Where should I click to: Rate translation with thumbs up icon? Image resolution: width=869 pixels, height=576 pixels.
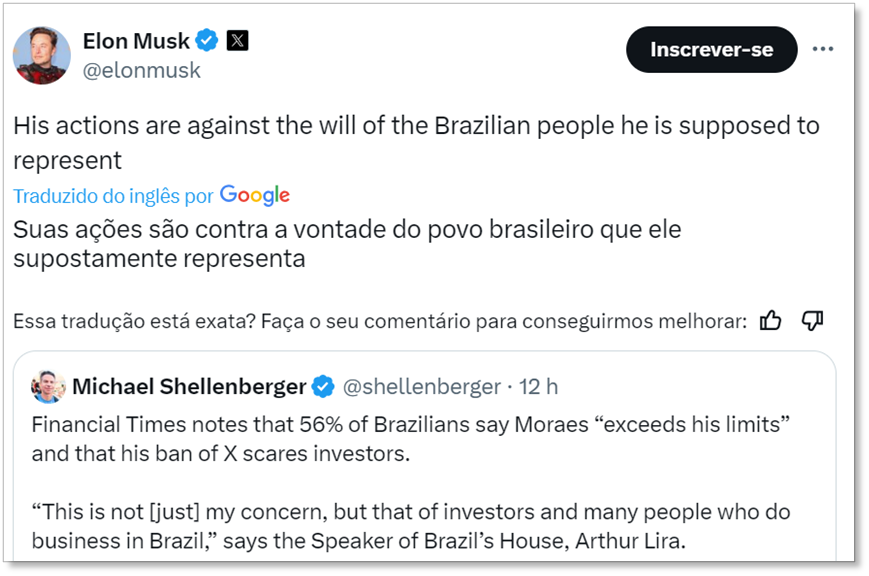770,321
